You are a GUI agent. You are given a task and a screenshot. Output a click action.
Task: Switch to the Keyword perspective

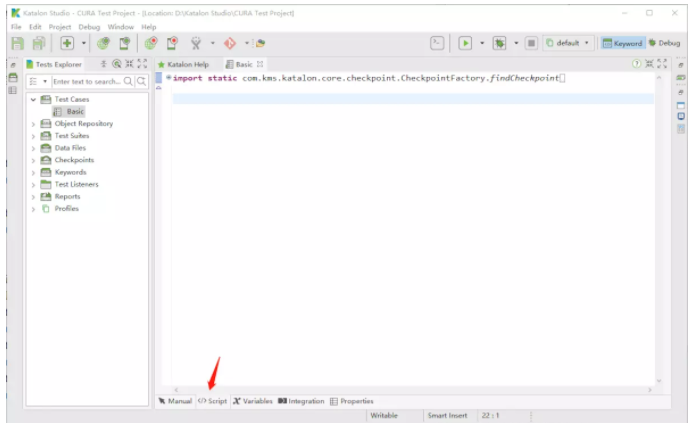click(622, 43)
